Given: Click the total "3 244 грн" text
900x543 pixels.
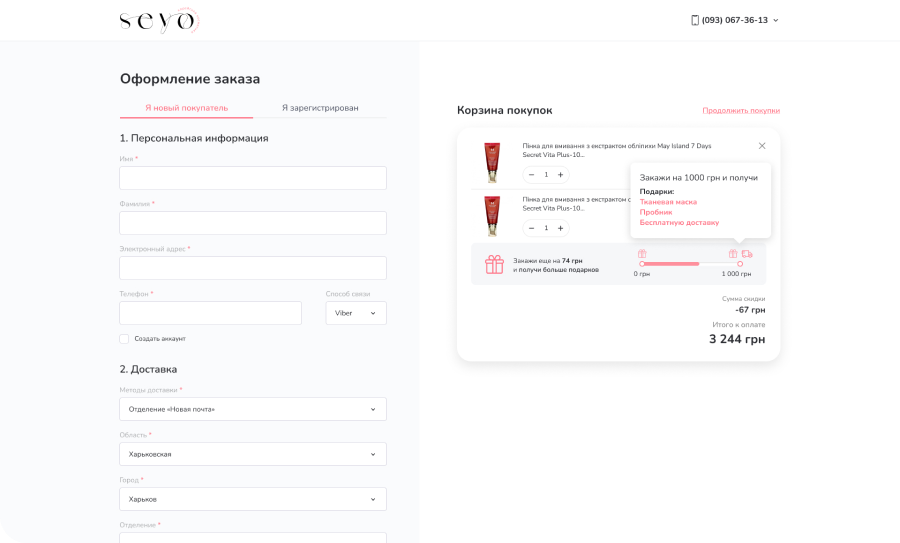Looking at the screenshot, I should 737,339.
